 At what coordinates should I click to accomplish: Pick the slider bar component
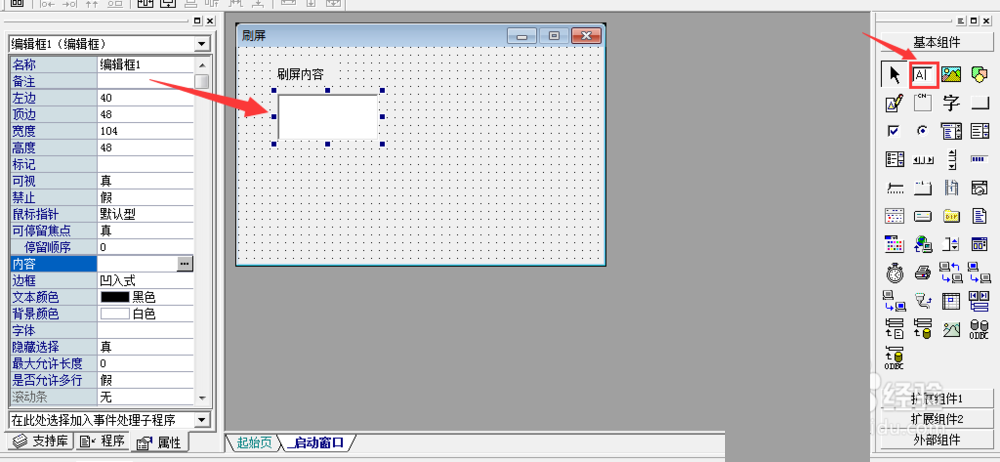point(895,187)
